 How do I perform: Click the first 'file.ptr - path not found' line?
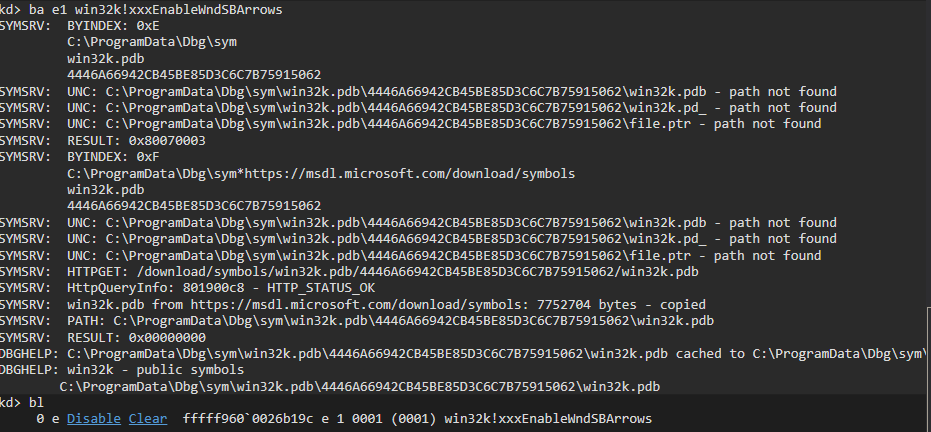click(411, 124)
